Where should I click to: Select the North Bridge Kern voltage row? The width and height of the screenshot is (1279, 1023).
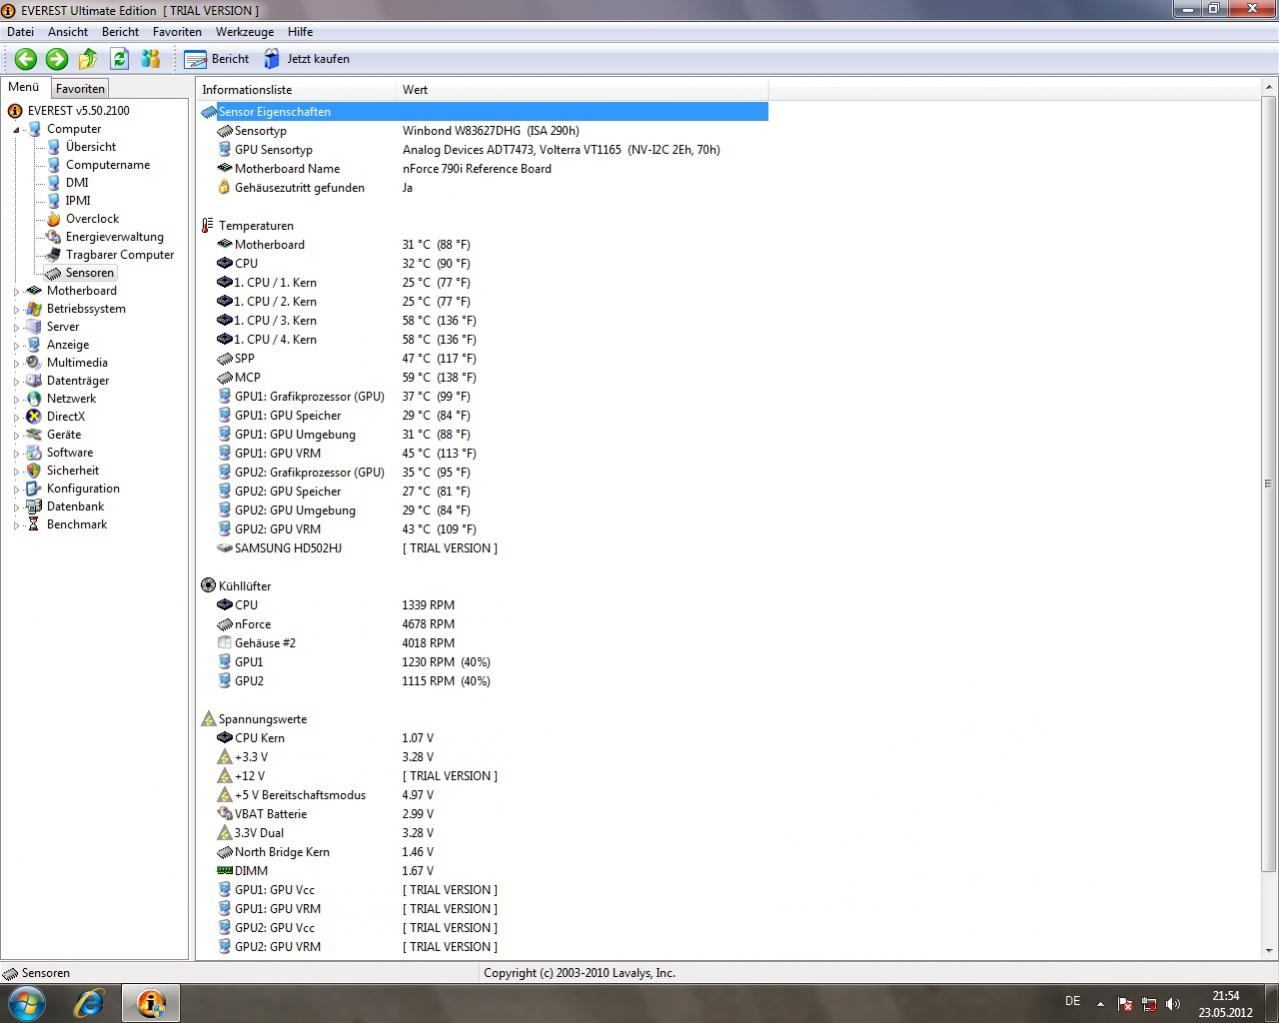point(484,852)
